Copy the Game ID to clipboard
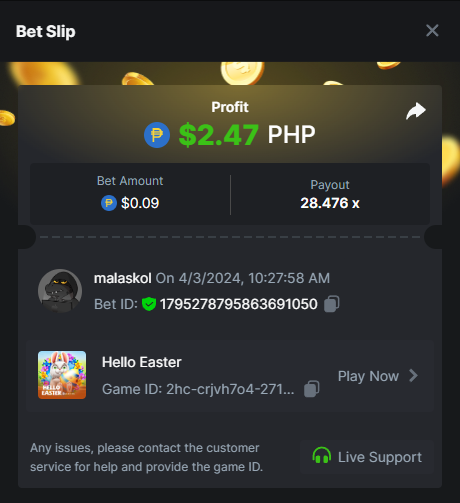 (x=312, y=389)
